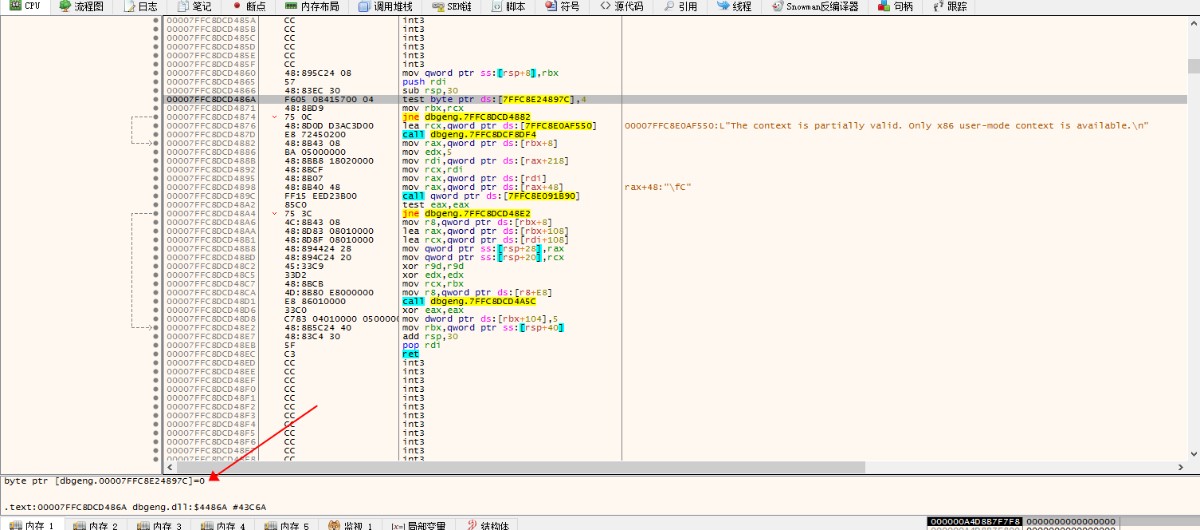This screenshot has width=1200, height=530.
Task: Select the 内存 4 dump tab
Action: [224, 524]
